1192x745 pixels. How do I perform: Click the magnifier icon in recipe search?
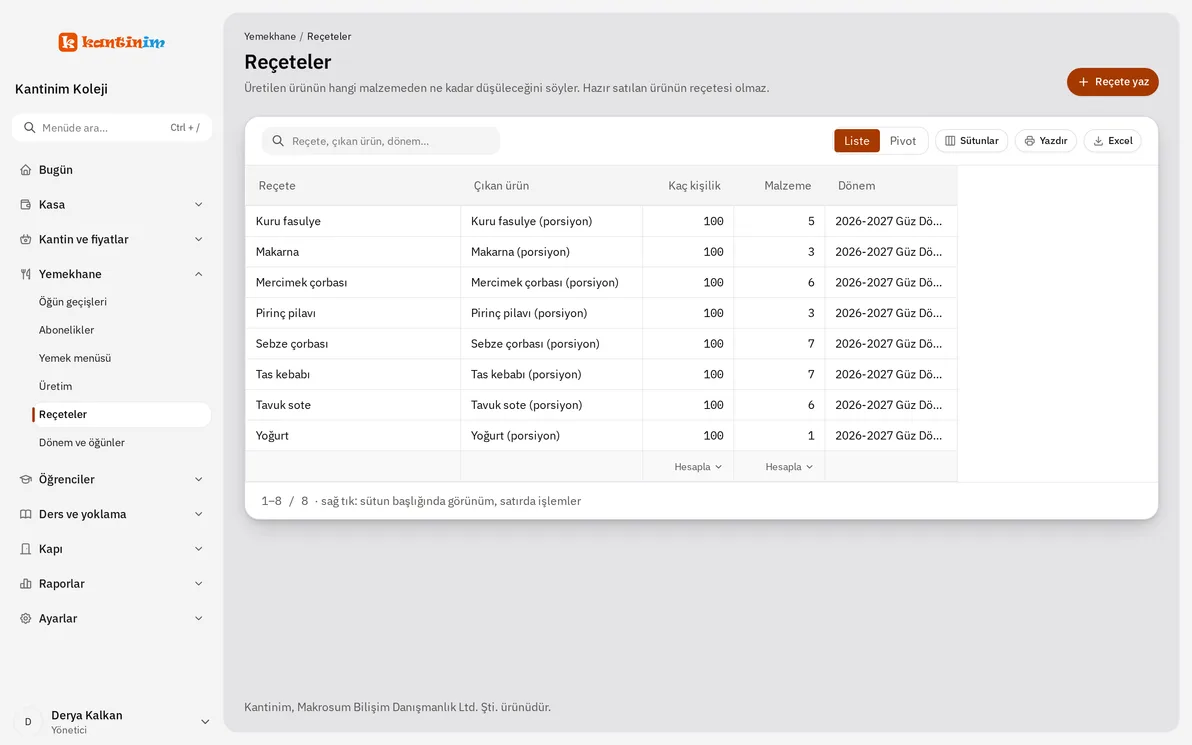[x=278, y=141]
